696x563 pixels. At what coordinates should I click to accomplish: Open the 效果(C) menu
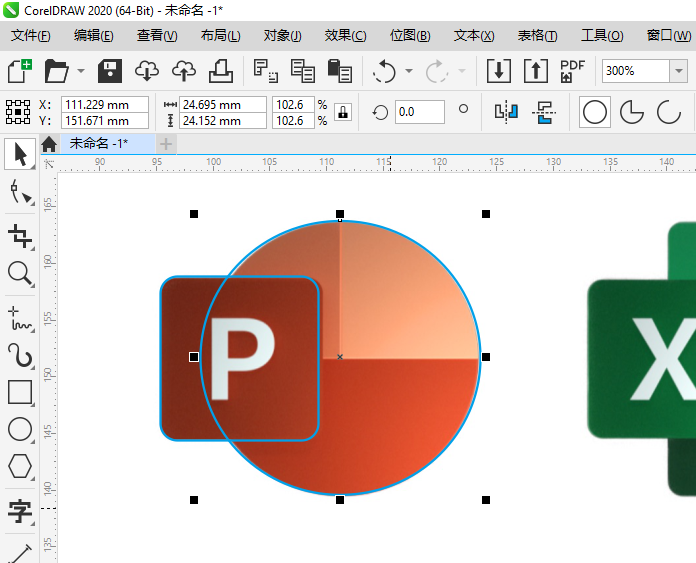tap(345, 35)
